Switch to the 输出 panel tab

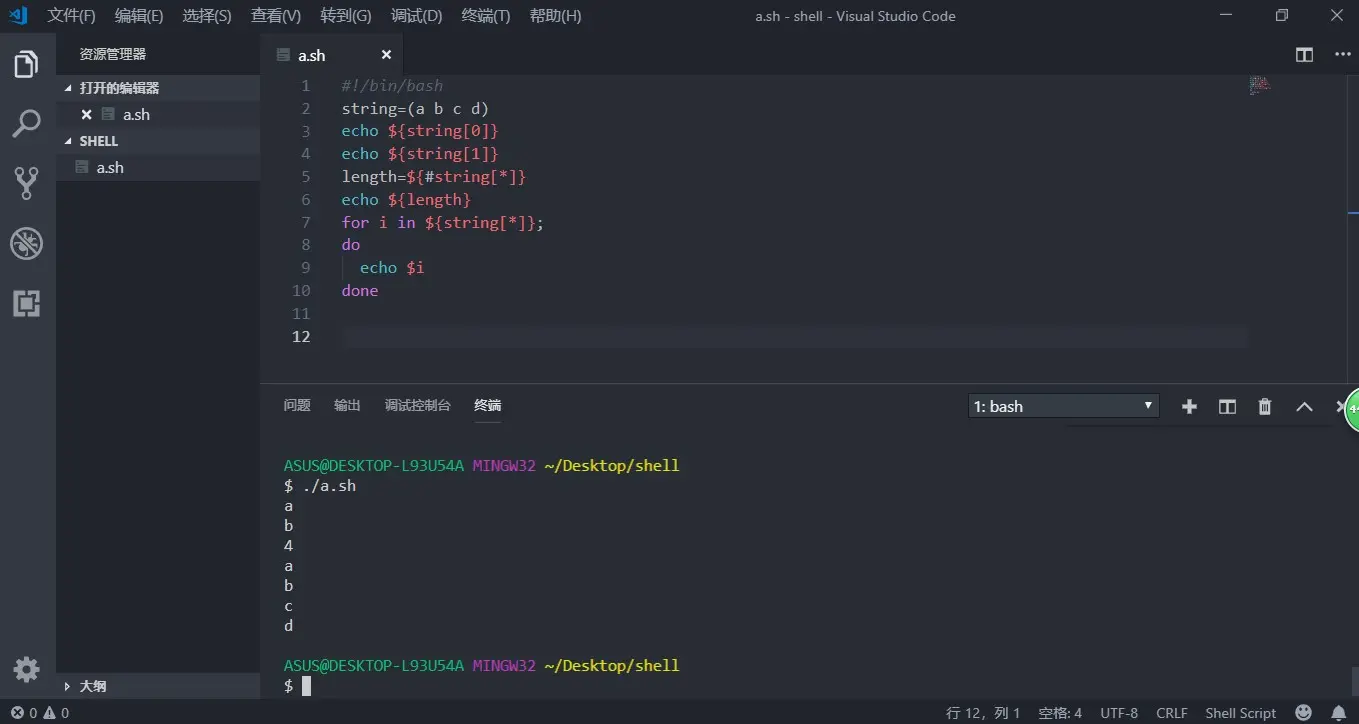tap(347, 405)
